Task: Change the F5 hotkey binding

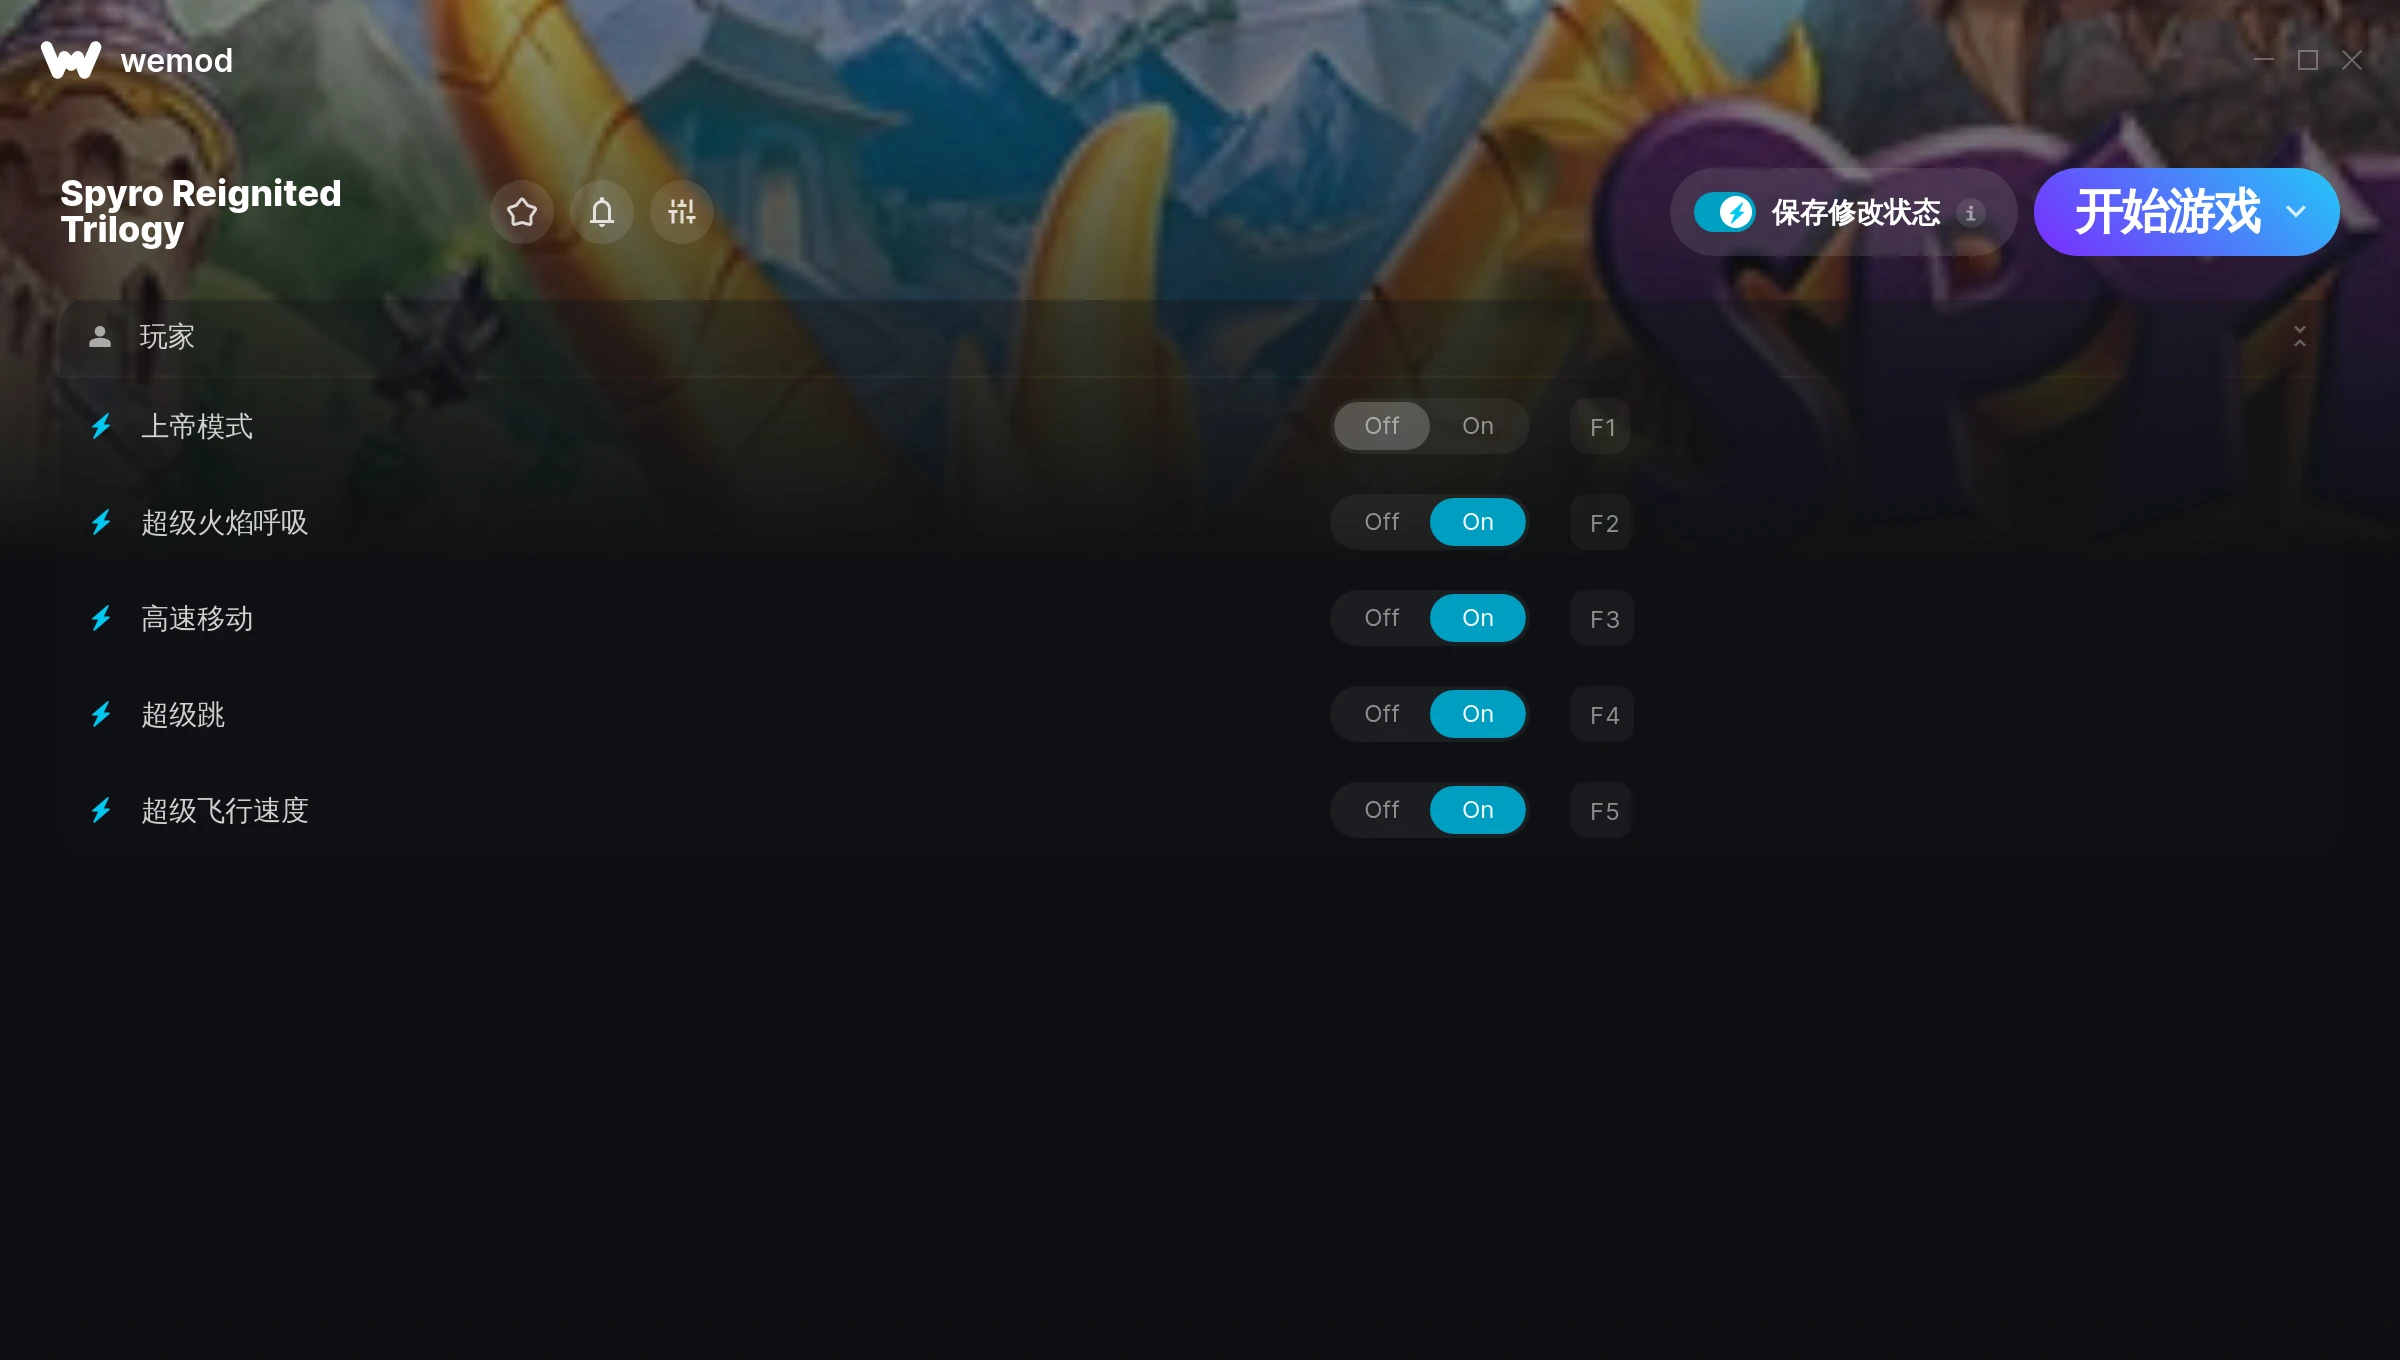Action: coord(1601,811)
